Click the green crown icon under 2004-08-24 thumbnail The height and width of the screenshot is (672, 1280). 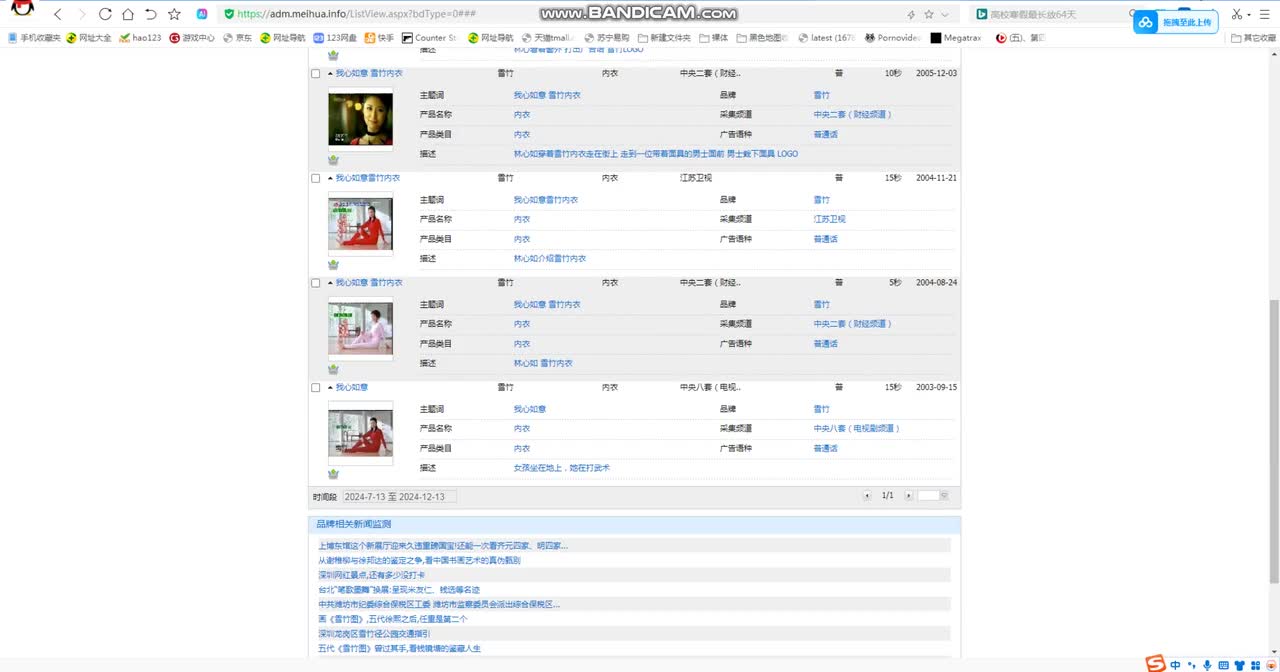[333, 369]
